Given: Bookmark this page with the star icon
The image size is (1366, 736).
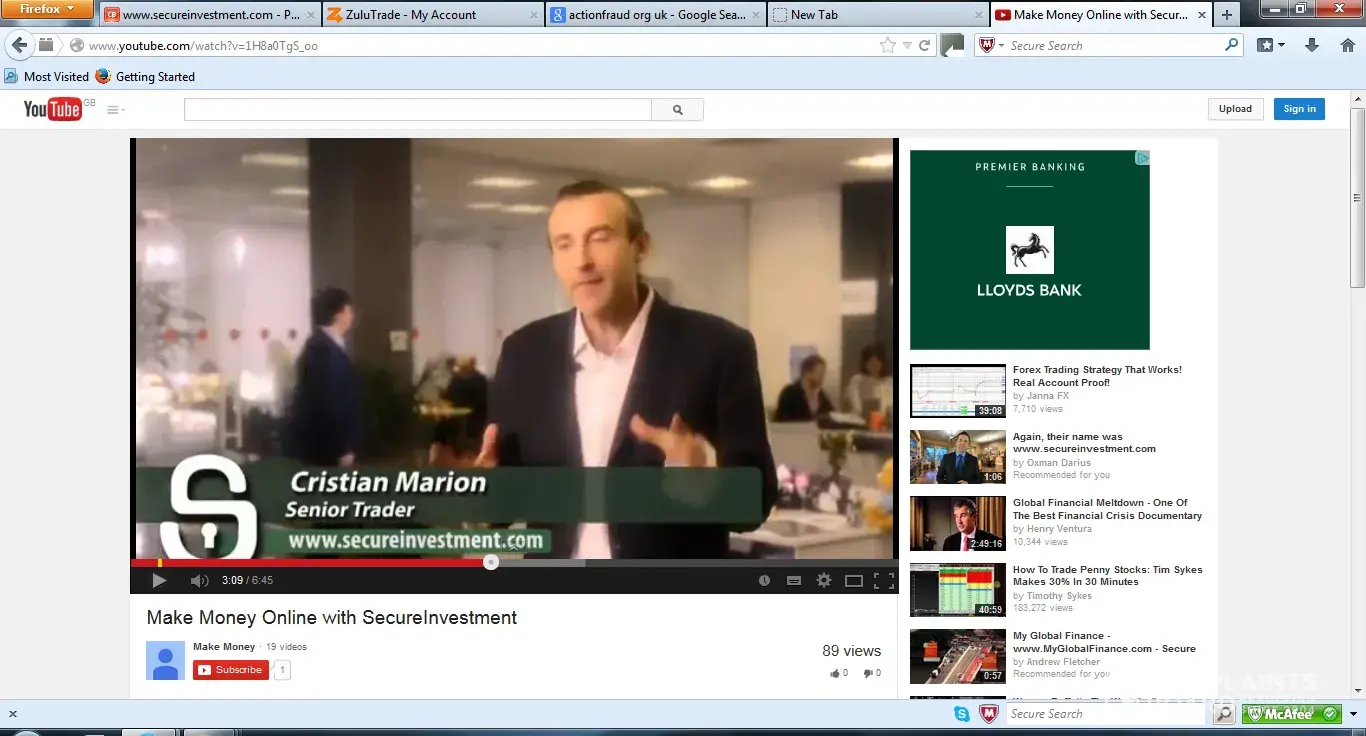Looking at the screenshot, I should pos(888,46).
